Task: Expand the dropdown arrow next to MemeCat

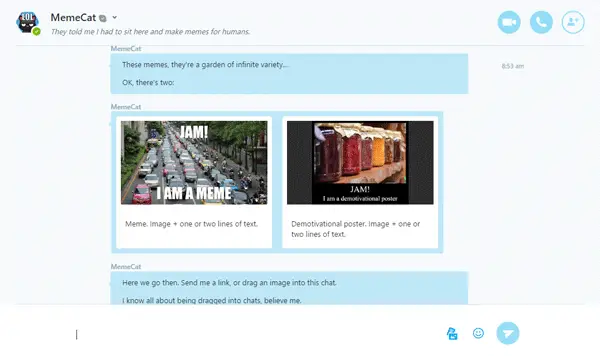Action: [114, 17]
